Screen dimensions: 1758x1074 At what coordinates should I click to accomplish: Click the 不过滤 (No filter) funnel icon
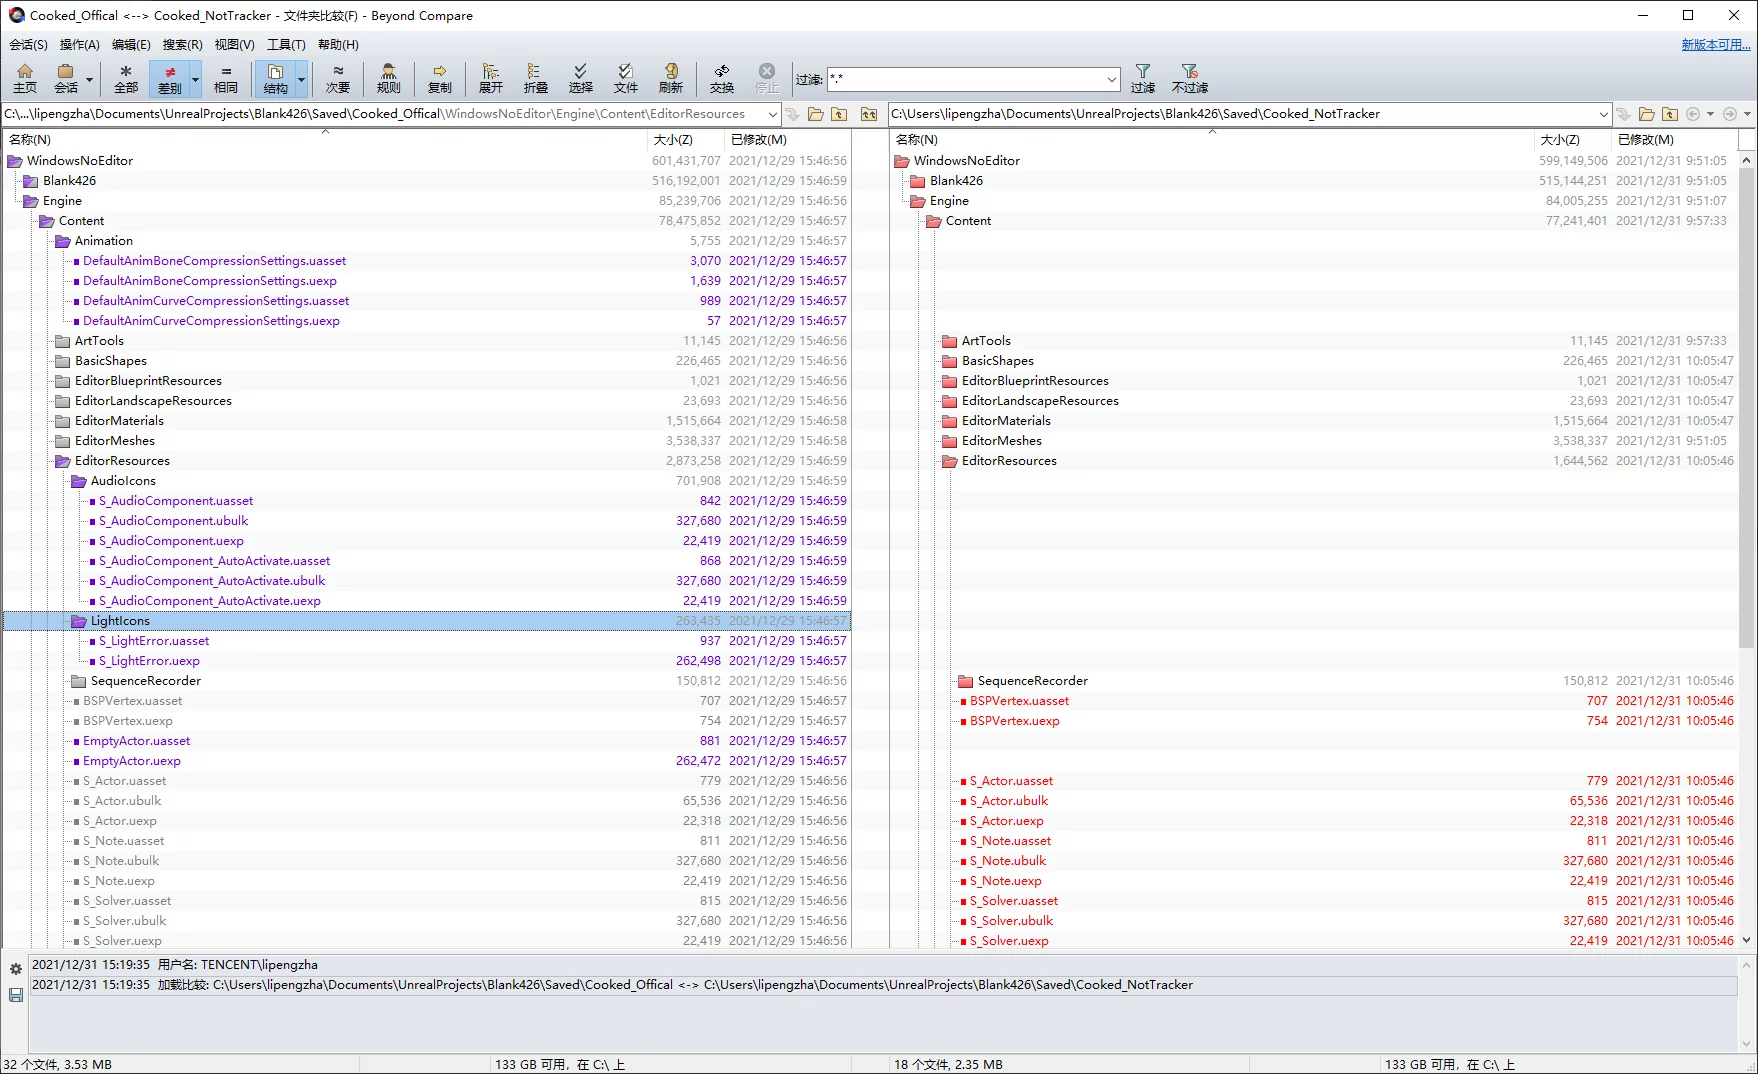[x=1189, y=78]
